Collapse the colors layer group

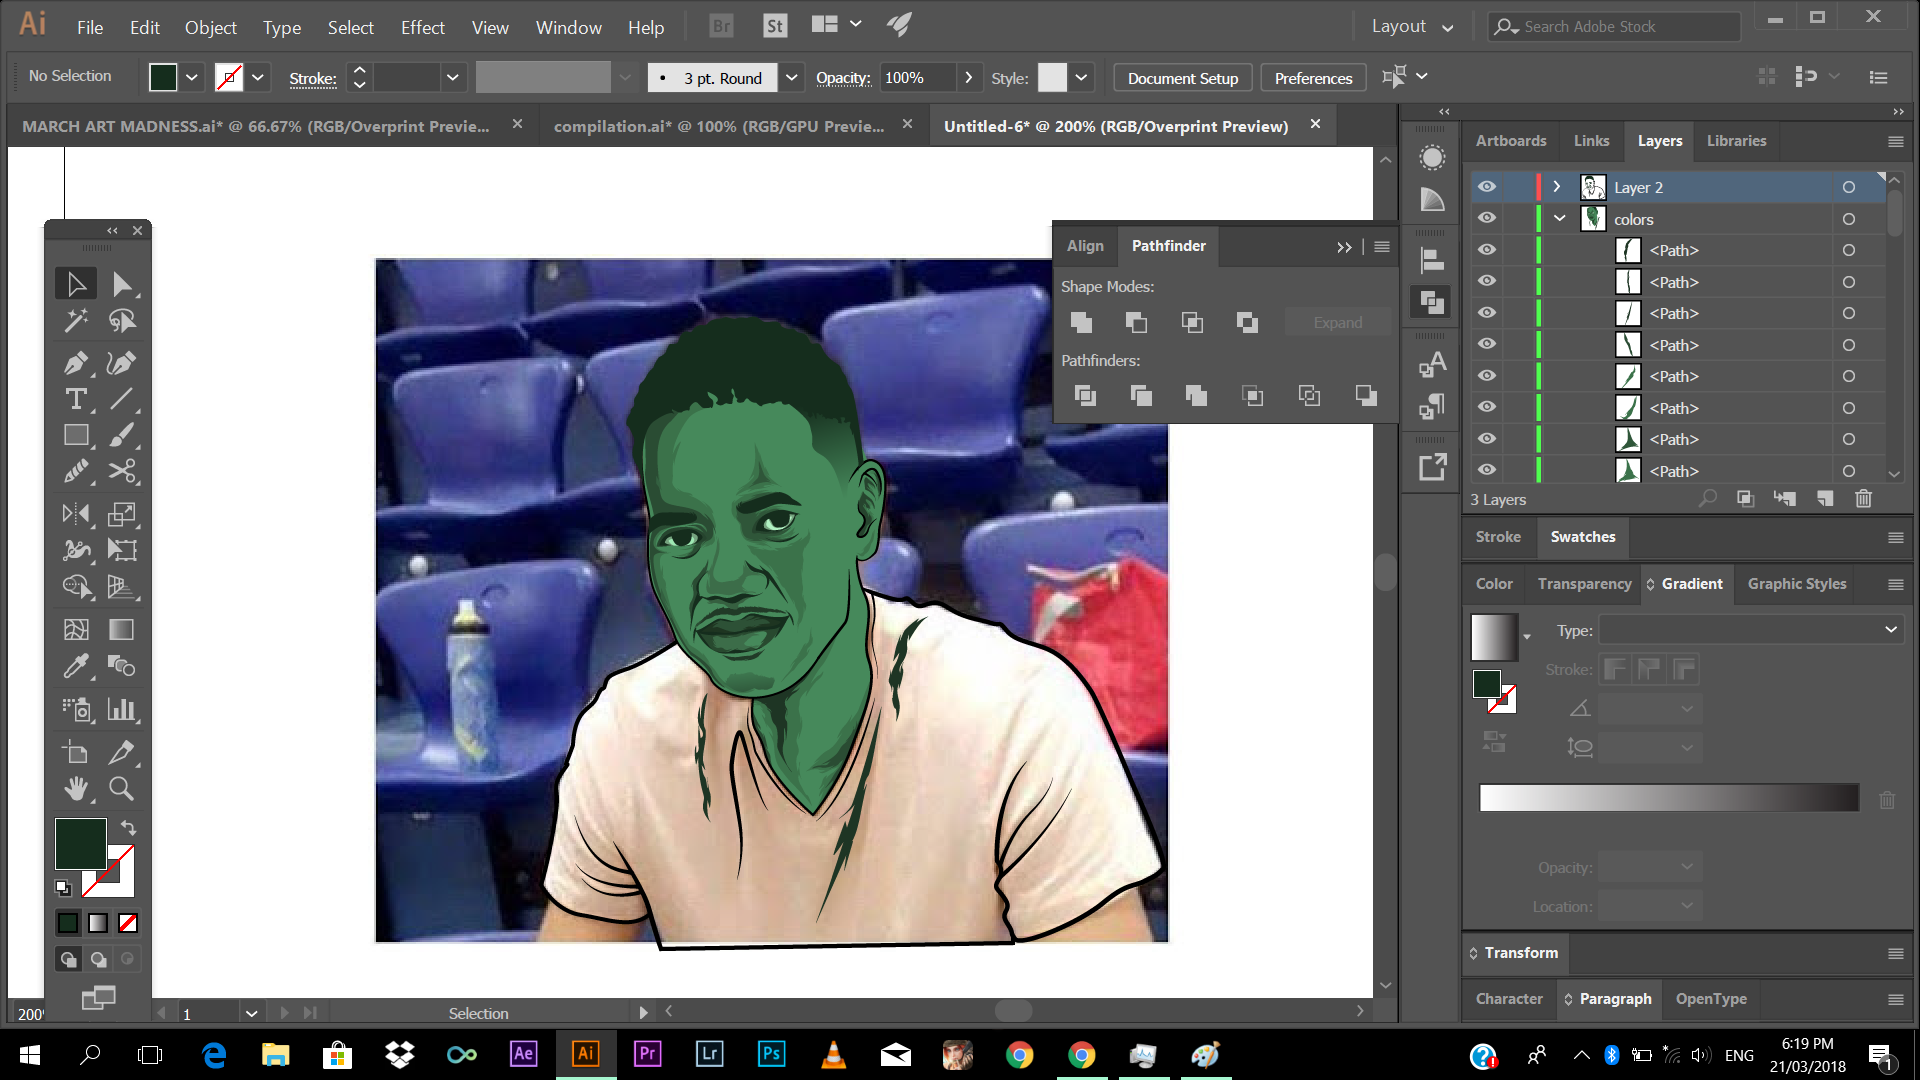tap(1559, 219)
